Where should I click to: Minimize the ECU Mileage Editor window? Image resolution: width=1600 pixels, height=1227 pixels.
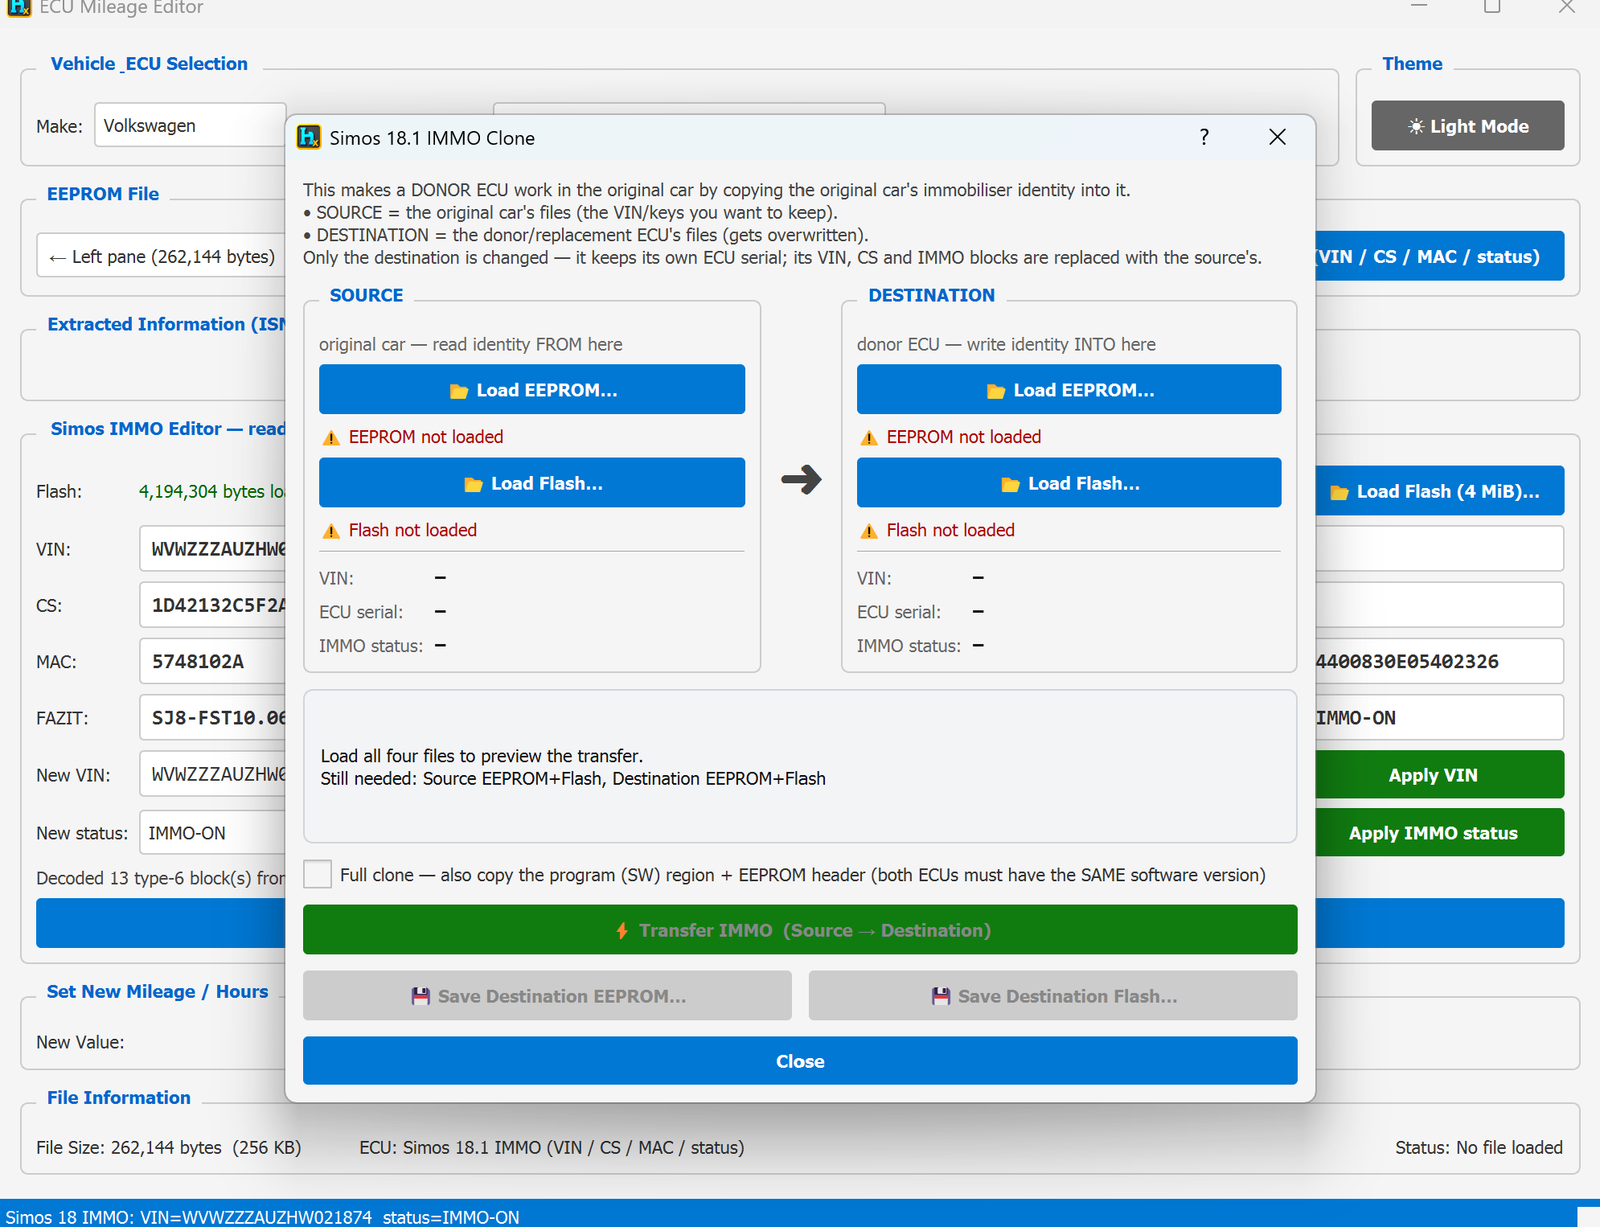[1418, 7]
